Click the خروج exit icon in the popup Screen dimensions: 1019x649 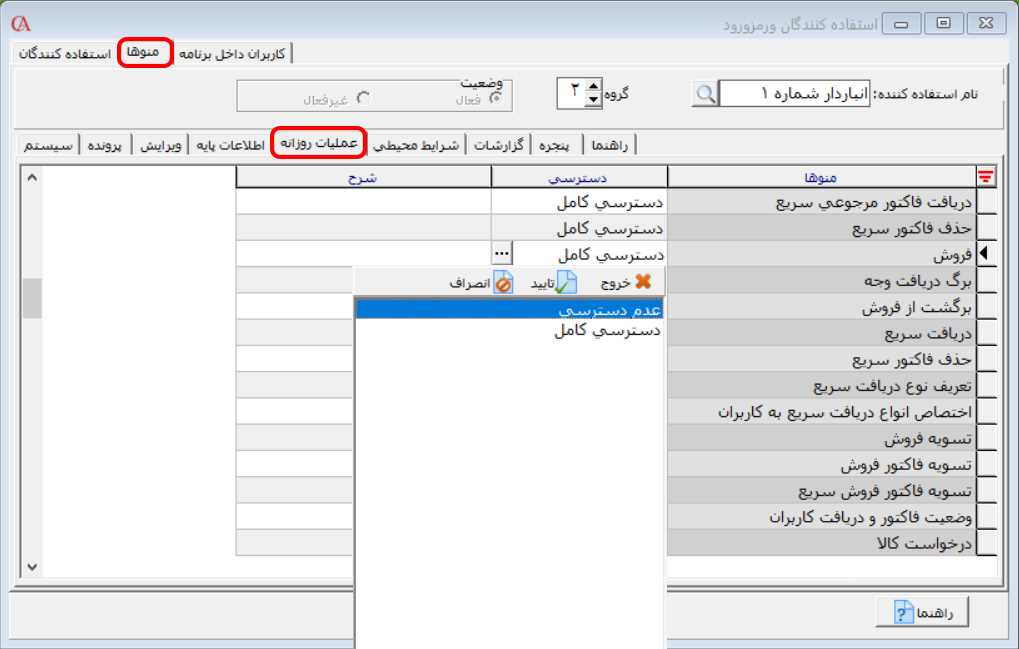coord(645,281)
